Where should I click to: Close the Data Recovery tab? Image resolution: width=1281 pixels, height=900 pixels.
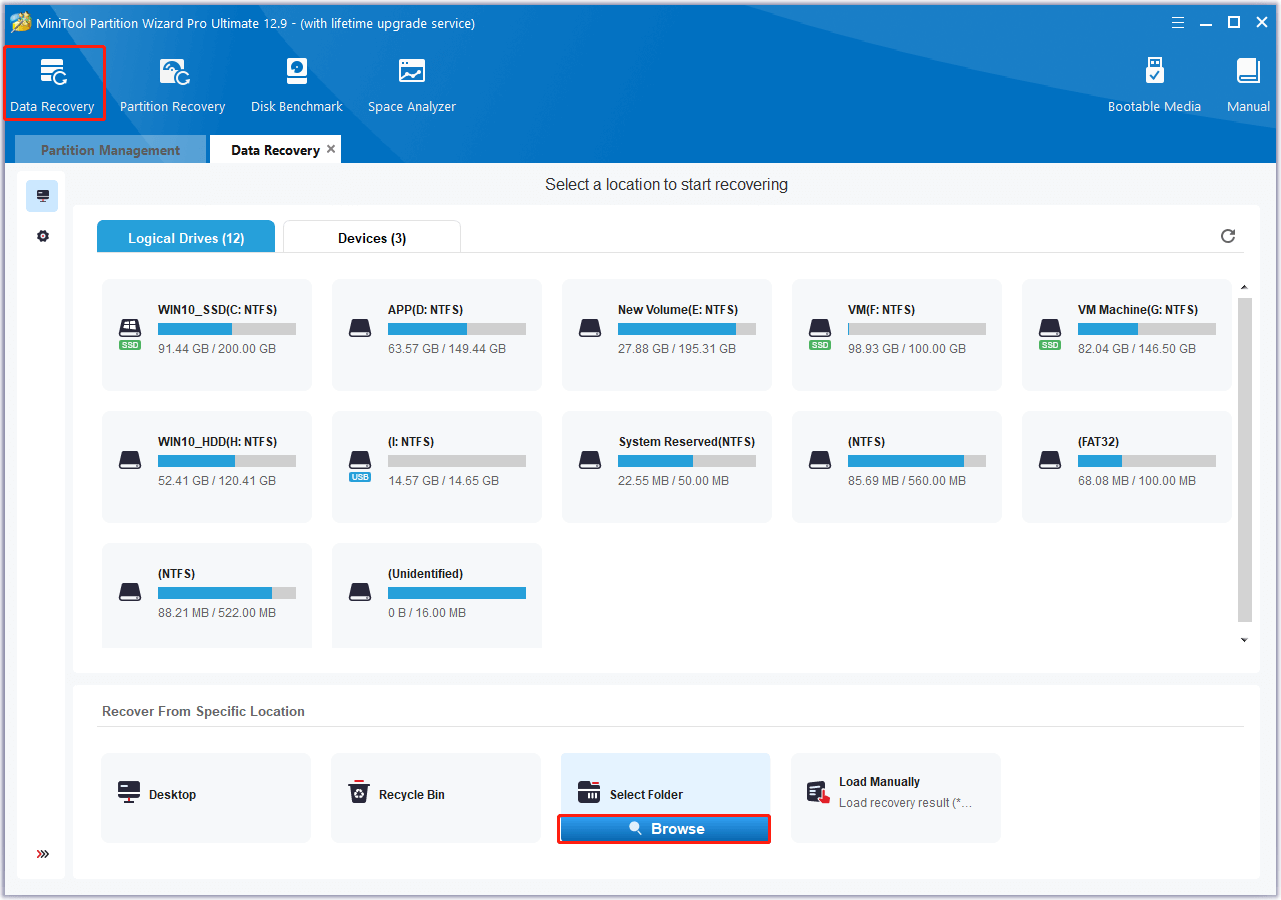point(331,149)
